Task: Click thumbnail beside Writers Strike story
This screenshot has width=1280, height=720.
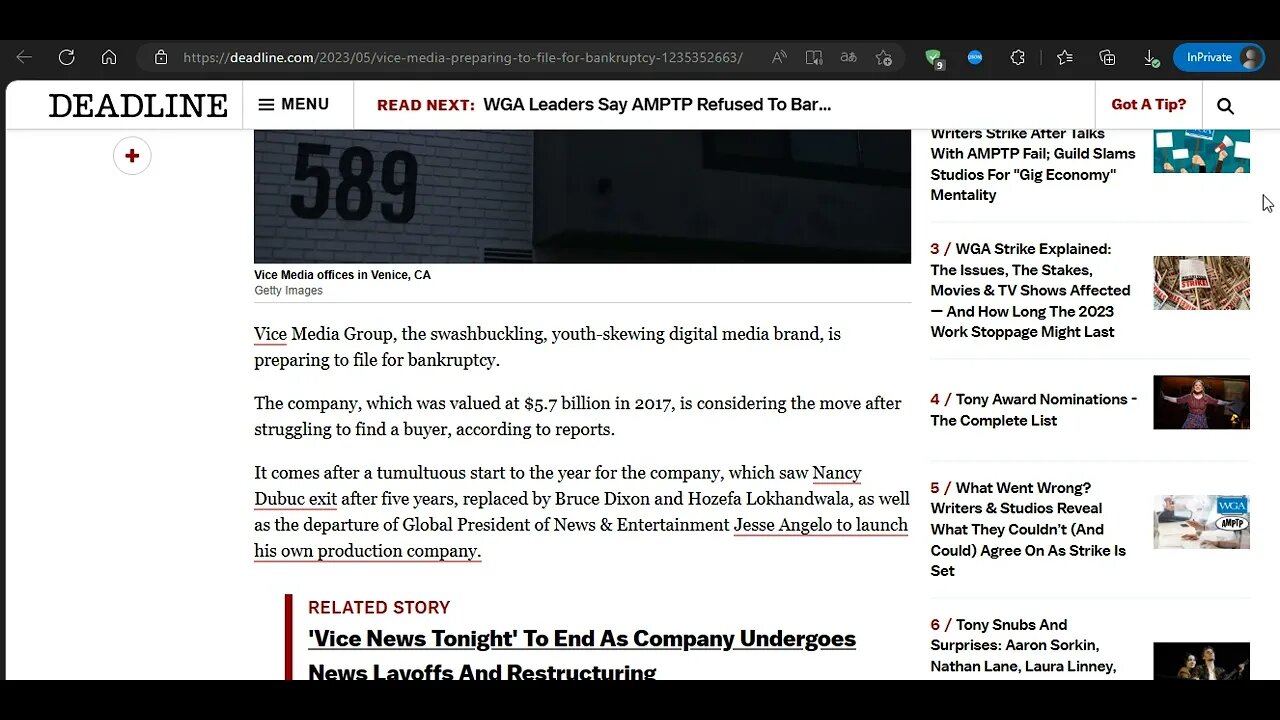Action: click(x=1201, y=151)
